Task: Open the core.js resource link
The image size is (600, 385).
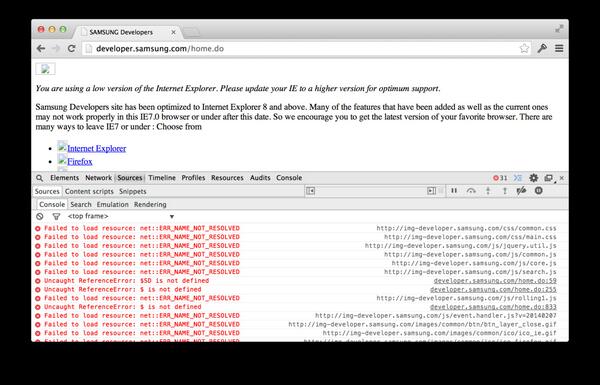Action: (x=474, y=263)
